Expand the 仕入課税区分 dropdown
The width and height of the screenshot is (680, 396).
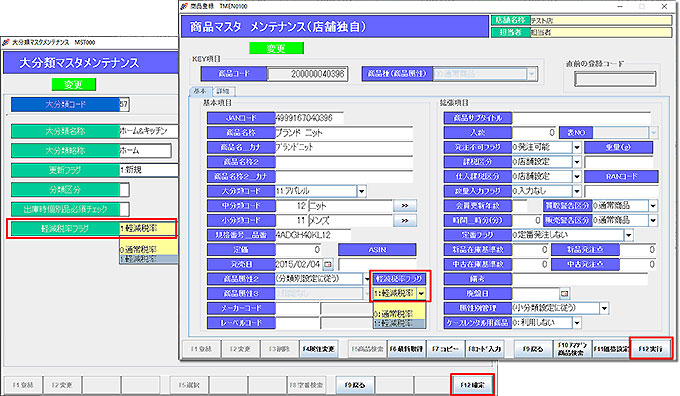576,177
